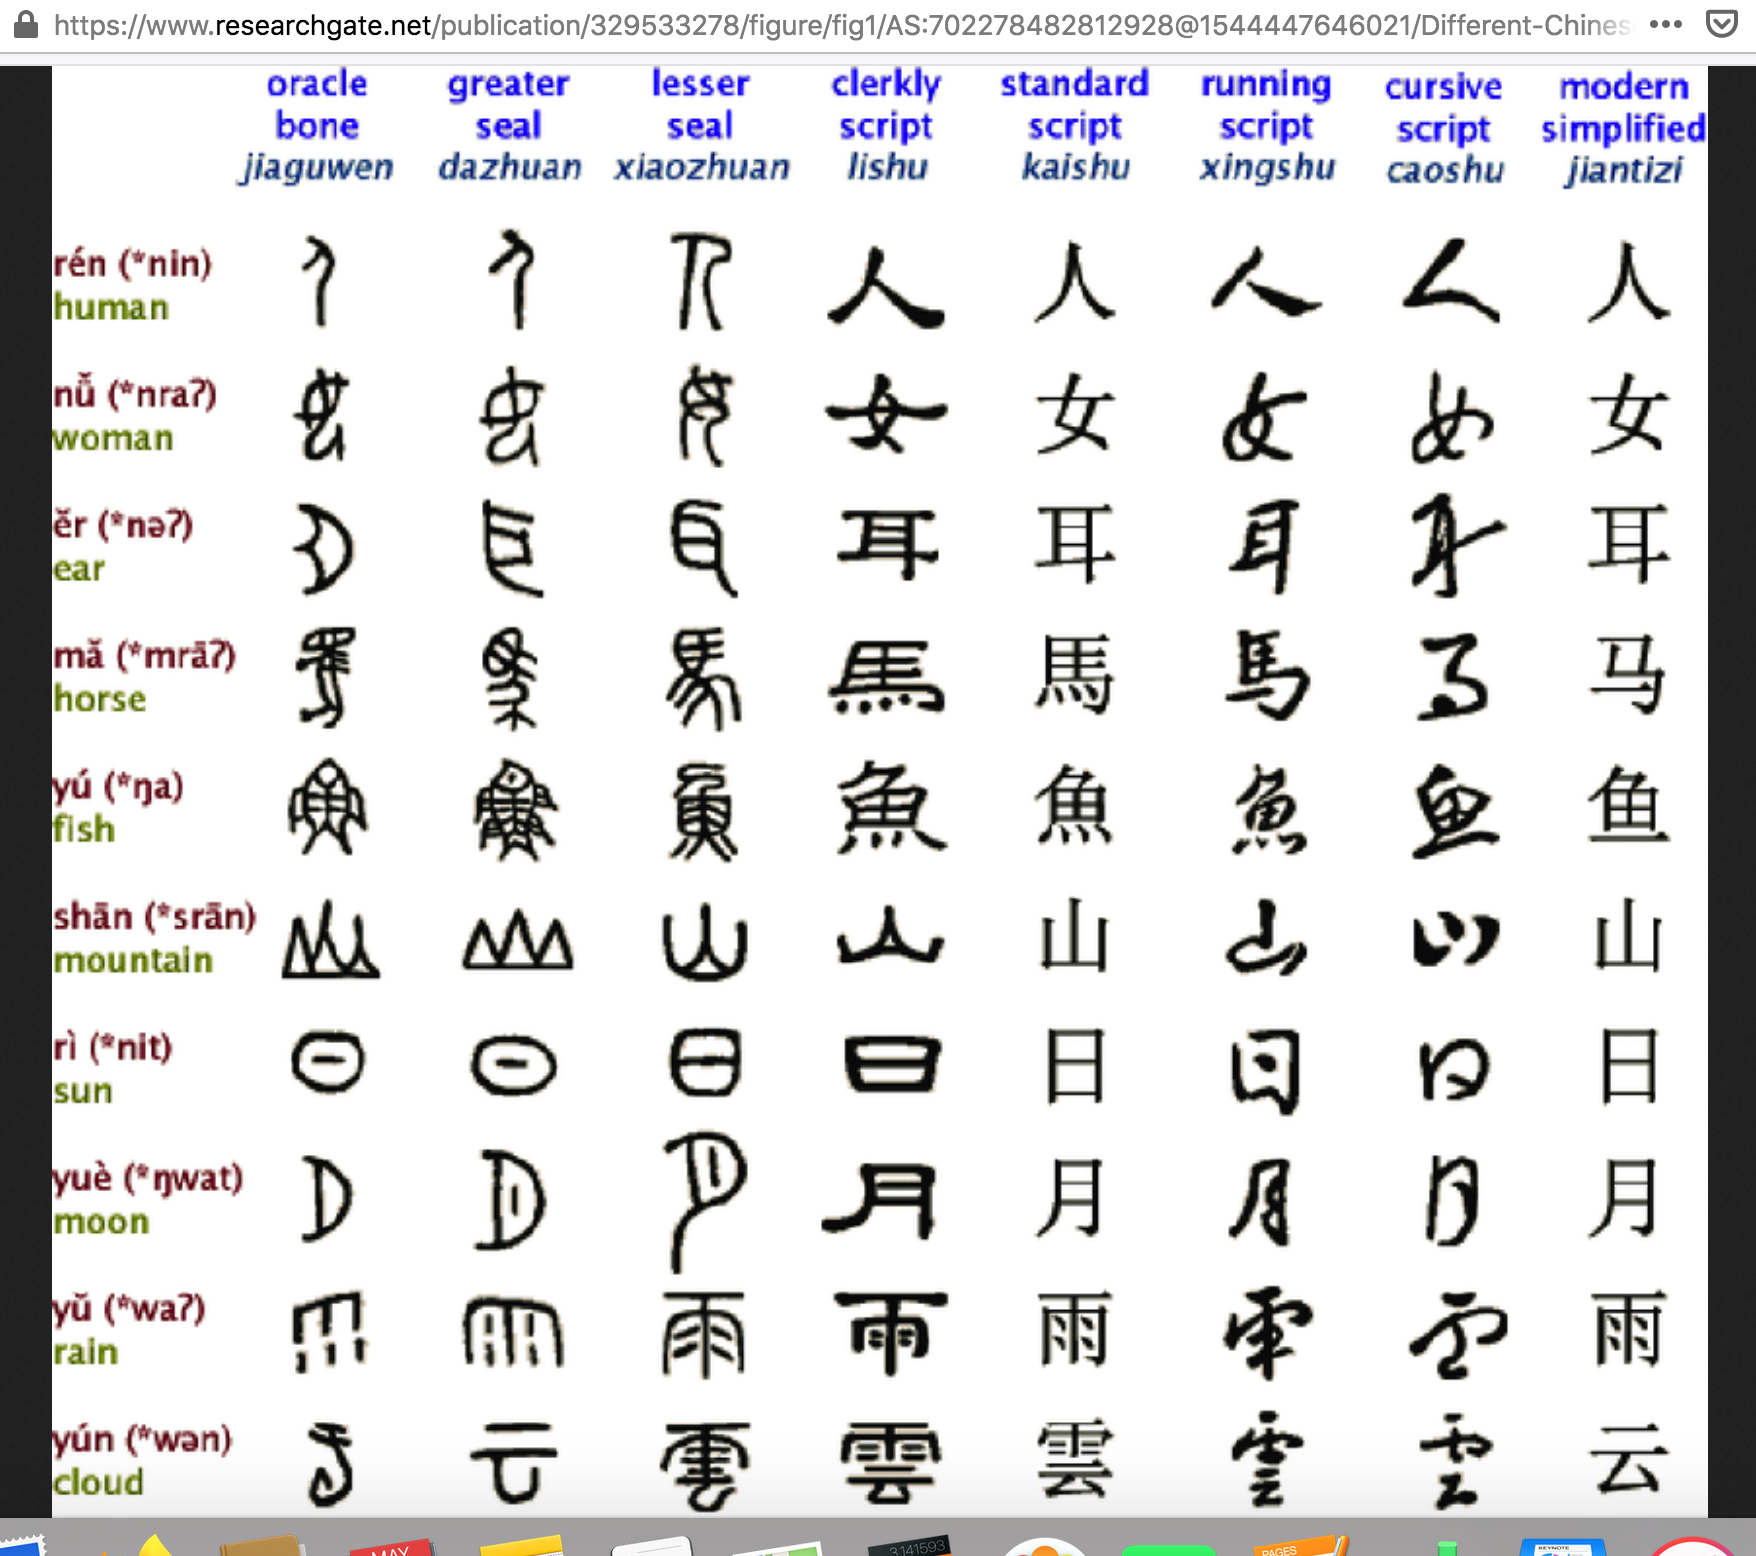This screenshot has width=1756, height=1556.
Task: Click the 'oracle bone jiaguwen' column header
Action: click(317, 126)
